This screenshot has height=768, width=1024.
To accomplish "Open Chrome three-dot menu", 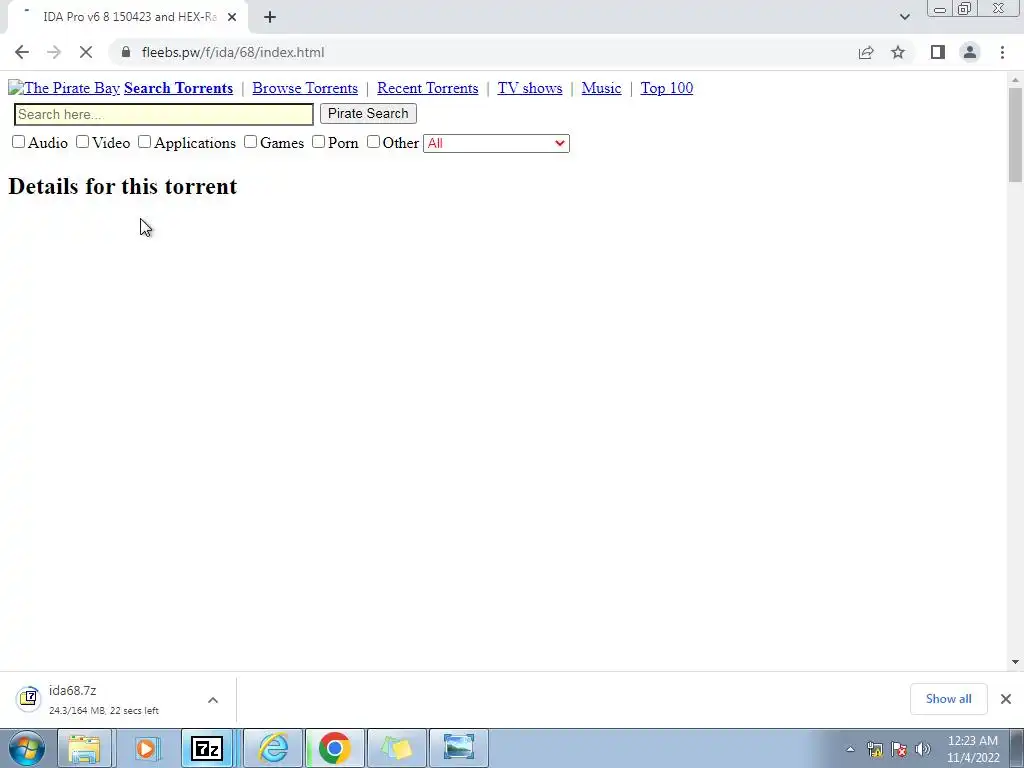I will tap(1002, 52).
